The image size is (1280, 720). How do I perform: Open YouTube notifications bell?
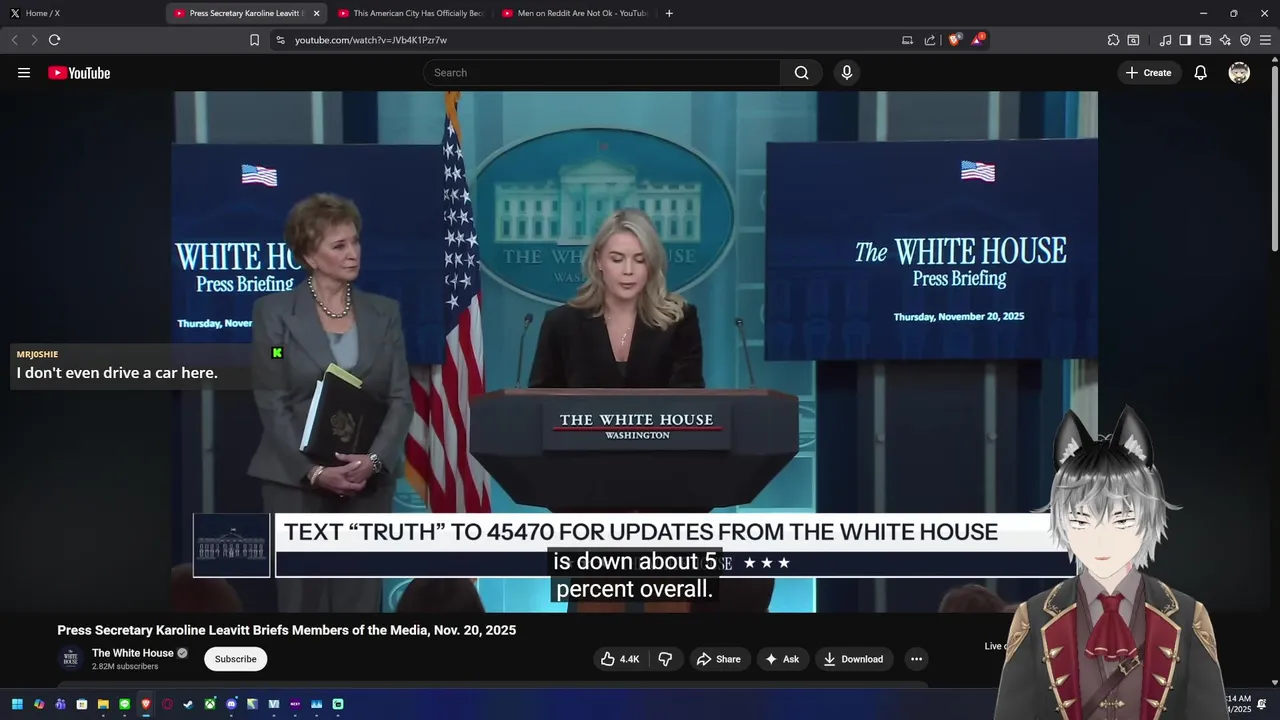pos(1201,73)
